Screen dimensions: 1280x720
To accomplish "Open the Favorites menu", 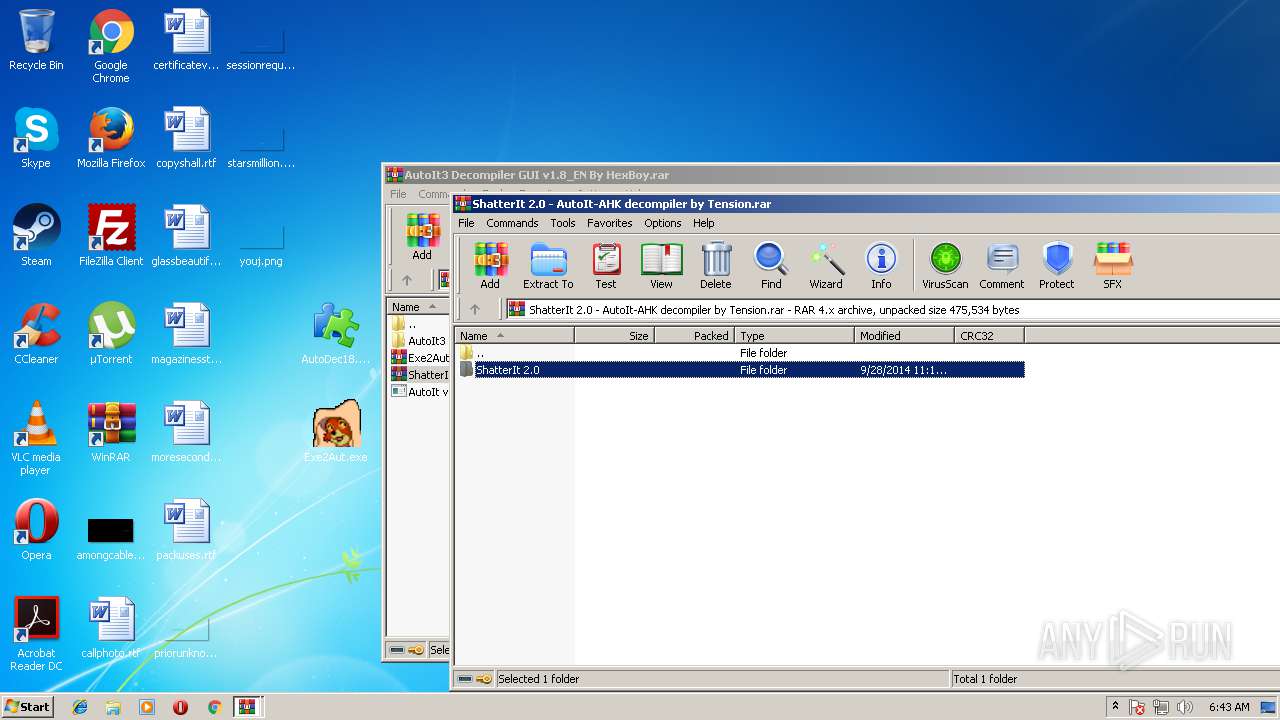I will point(609,223).
